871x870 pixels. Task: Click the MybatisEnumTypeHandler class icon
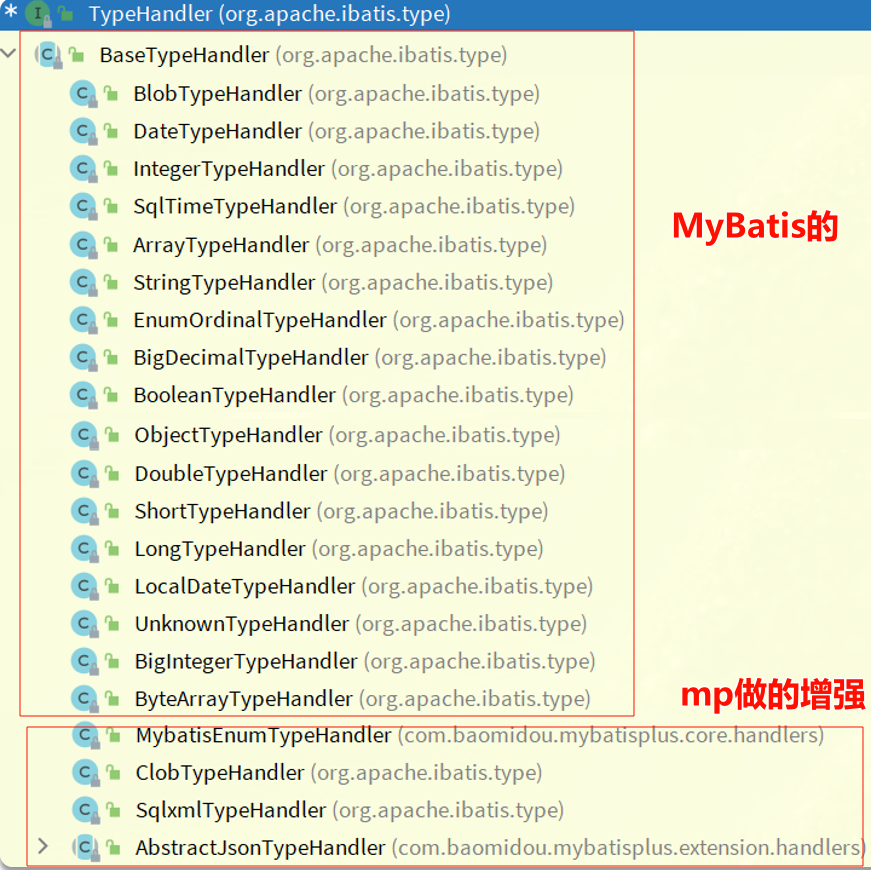pos(86,735)
